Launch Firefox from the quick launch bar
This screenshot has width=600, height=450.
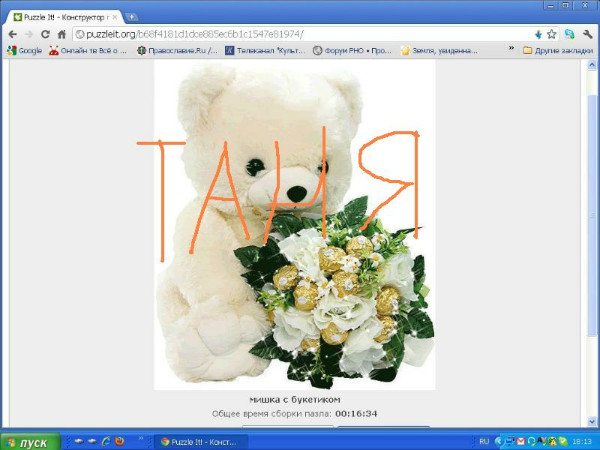pyautogui.click(x=119, y=440)
